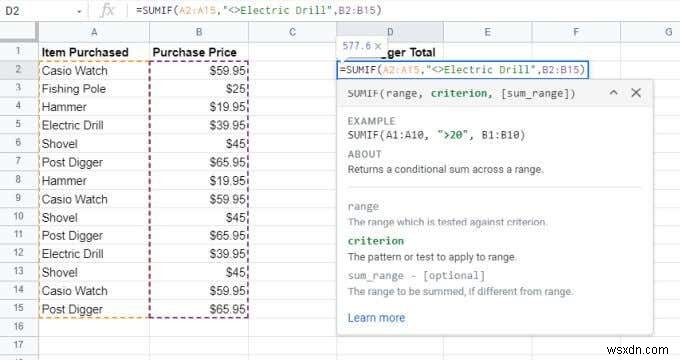The width and height of the screenshot is (680, 360).
Task: Dismiss the 577.6 result preview tooltip
Action: [378, 46]
